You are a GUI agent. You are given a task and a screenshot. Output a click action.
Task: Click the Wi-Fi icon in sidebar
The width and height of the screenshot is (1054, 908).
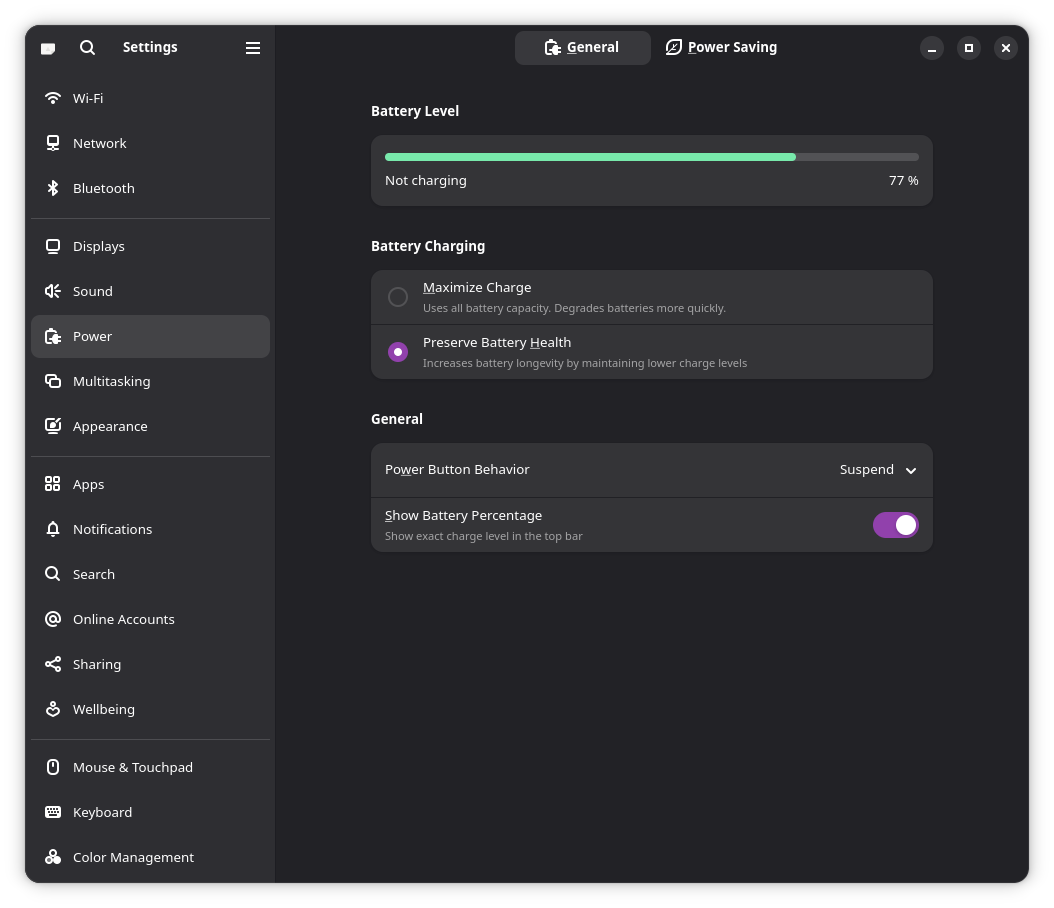(x=53, y=98)
